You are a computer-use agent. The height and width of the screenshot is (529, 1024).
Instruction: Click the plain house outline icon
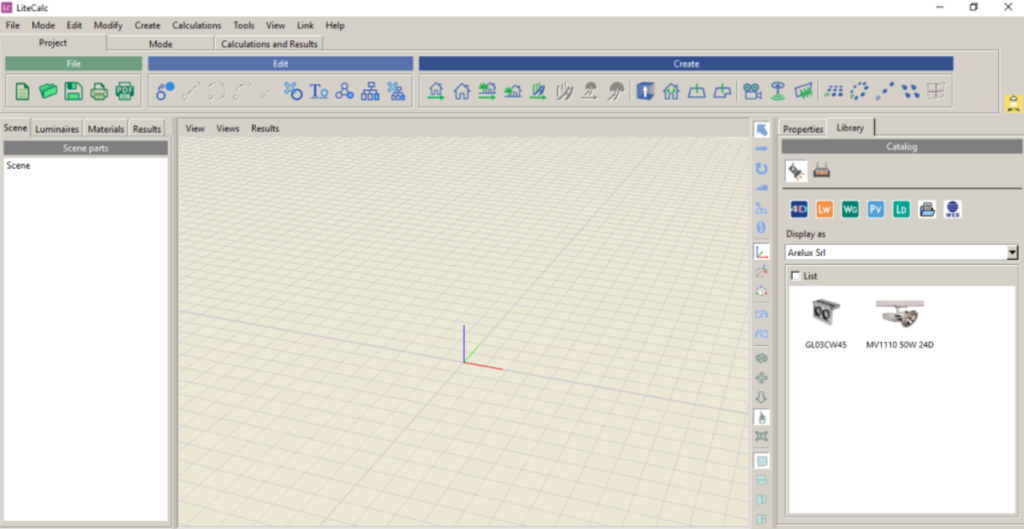pyautogui.click(x=462, y=91)
